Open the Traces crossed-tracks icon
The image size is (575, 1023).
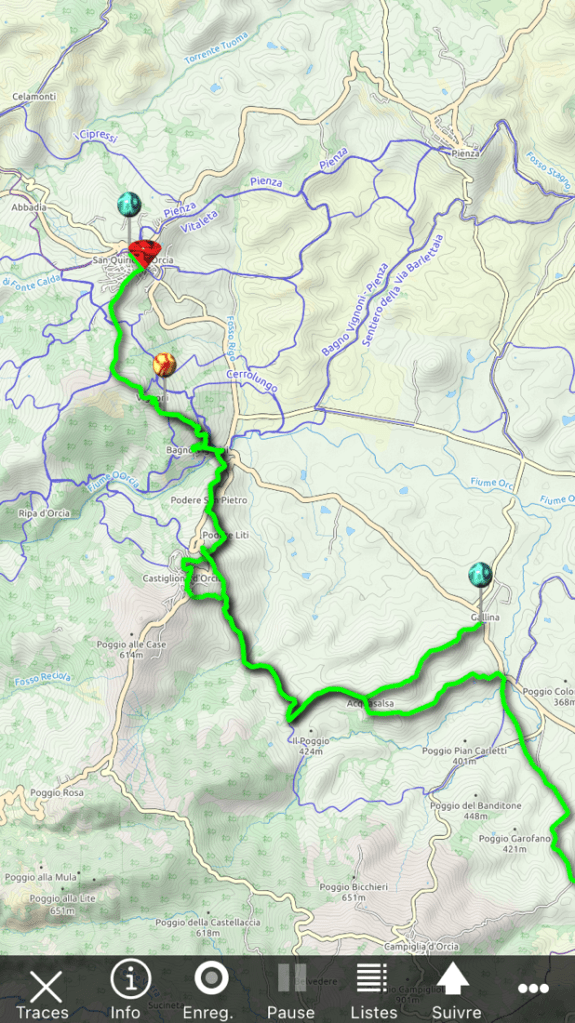pos(45,986)
